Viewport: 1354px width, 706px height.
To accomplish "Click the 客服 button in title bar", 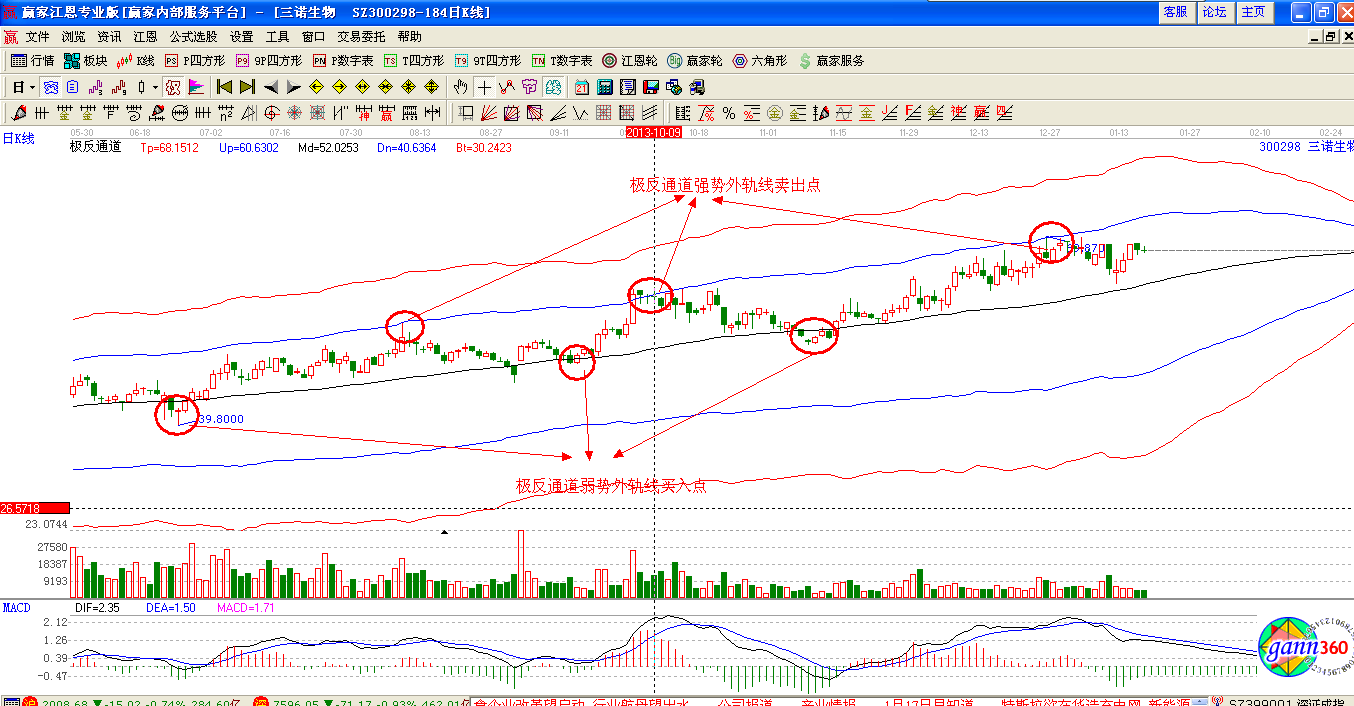I will (1175, 12).
